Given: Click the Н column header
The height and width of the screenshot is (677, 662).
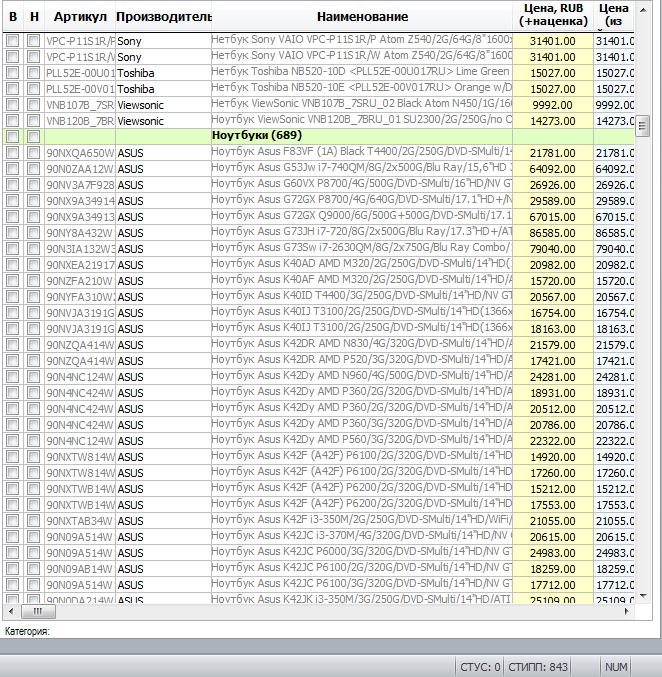Looking at the screenshot, I should 34,16.
